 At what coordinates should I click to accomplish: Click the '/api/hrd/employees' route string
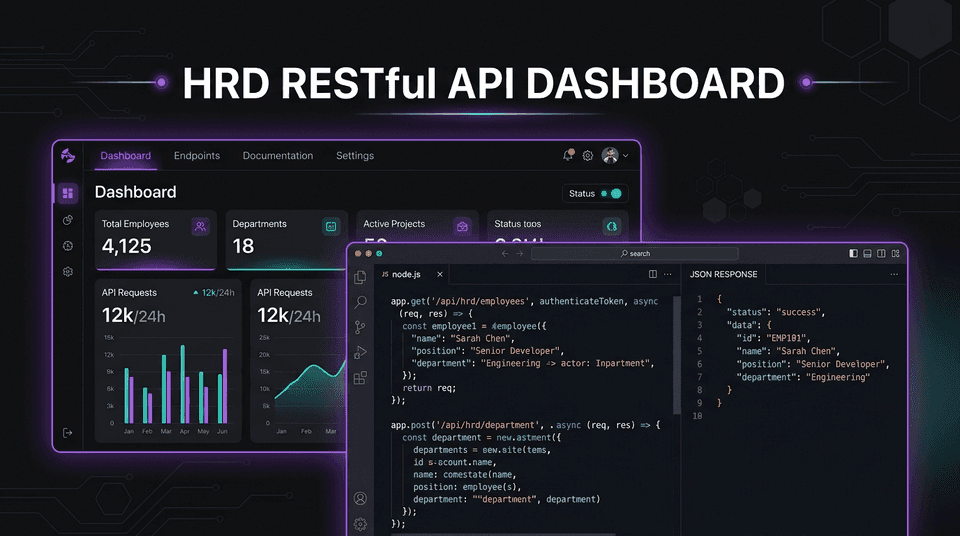(480, 301)
